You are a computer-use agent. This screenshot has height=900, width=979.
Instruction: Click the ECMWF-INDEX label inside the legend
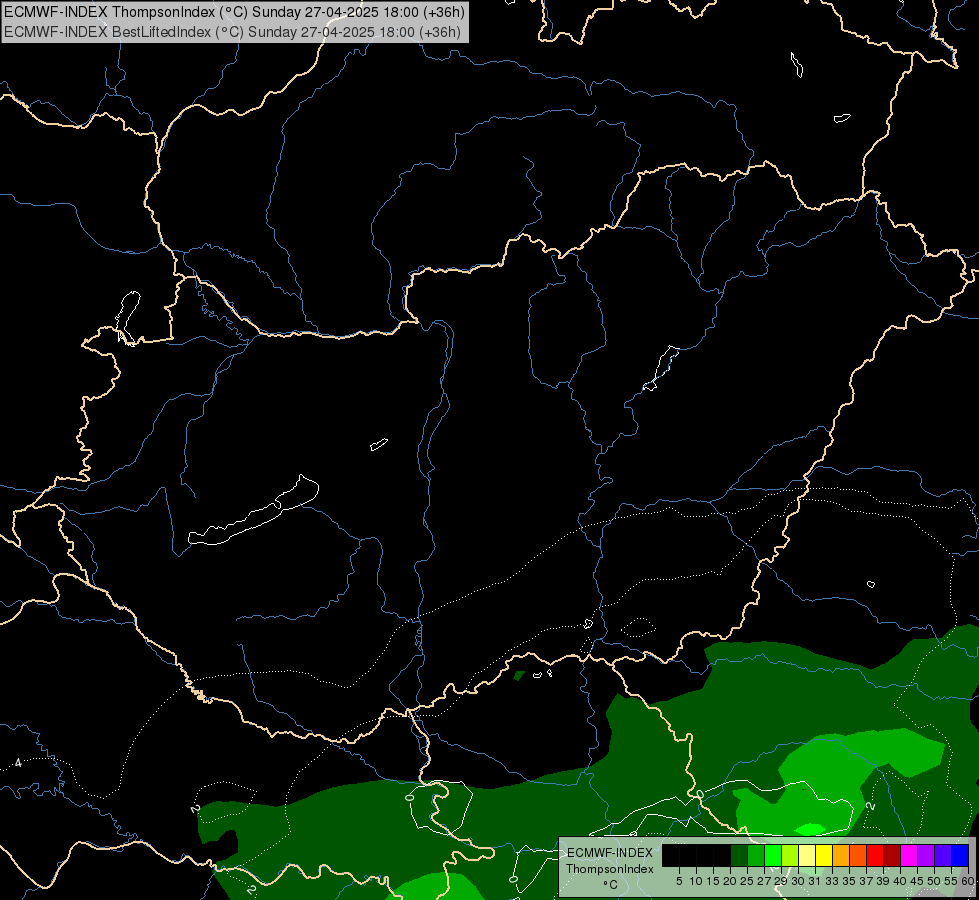pos(610,853)
